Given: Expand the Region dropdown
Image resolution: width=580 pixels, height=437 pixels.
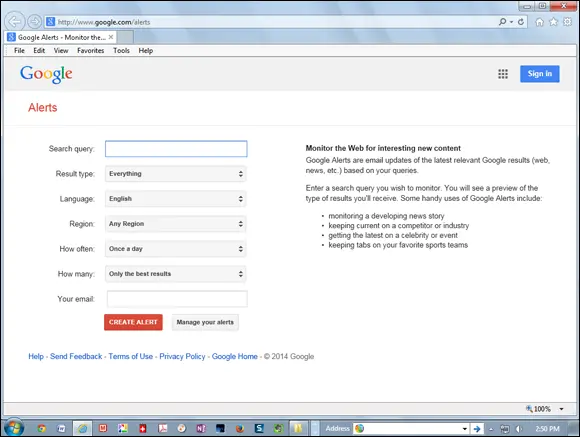Looking at the screenshot, I should 176,224.
